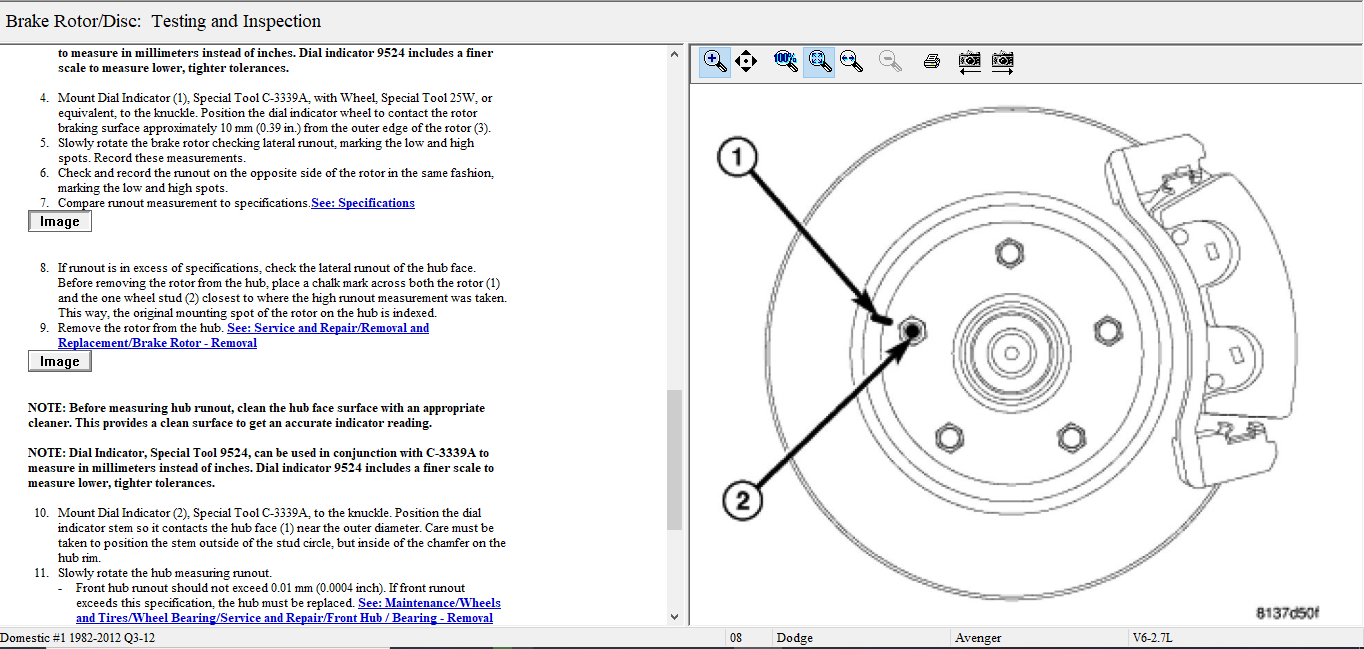Set image zoom to 100%
The image size is (1364, 649).
pyautogui.click(x=786, y=61)
